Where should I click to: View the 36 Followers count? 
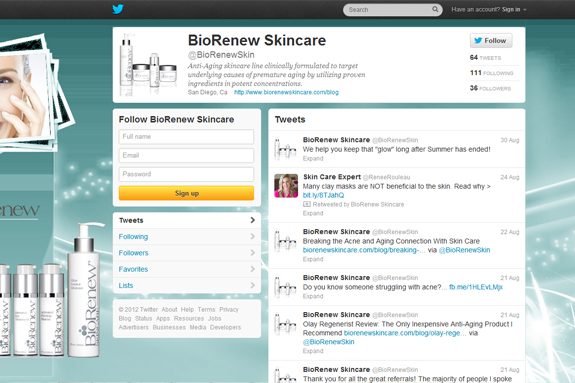[490, 88]
